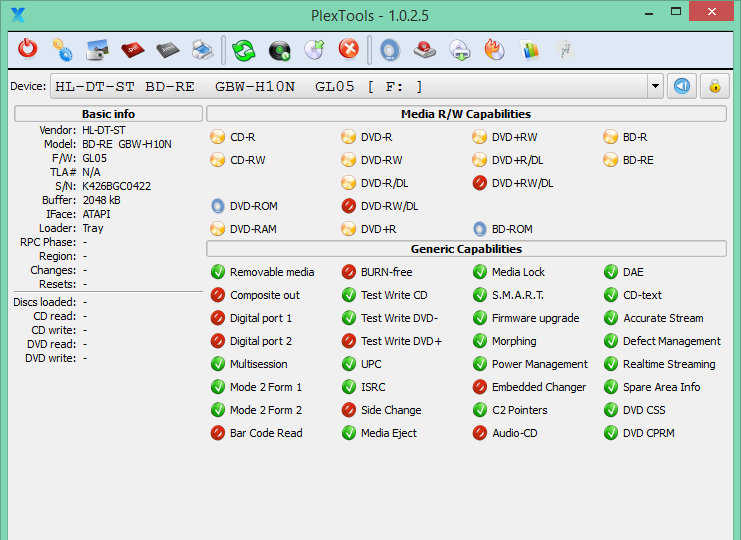The height and width of the screenshot is (540, 741).
Task: Click the Vendor value HL-DT-ST
Action: 103,130
